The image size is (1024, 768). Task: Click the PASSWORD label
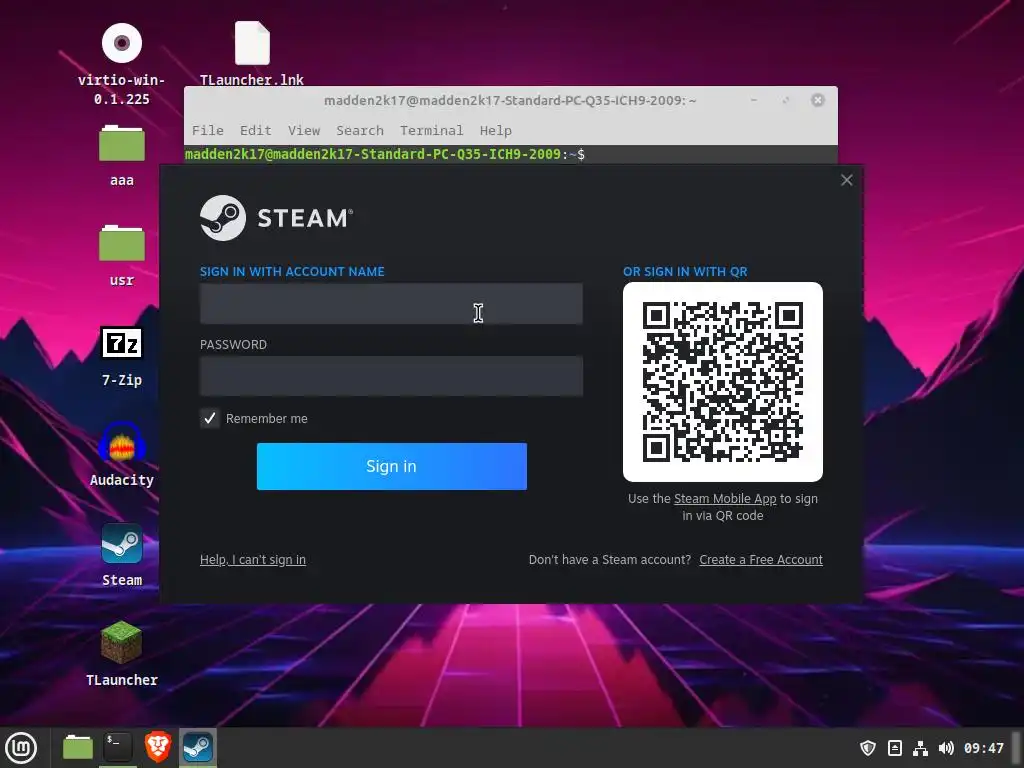233,345
